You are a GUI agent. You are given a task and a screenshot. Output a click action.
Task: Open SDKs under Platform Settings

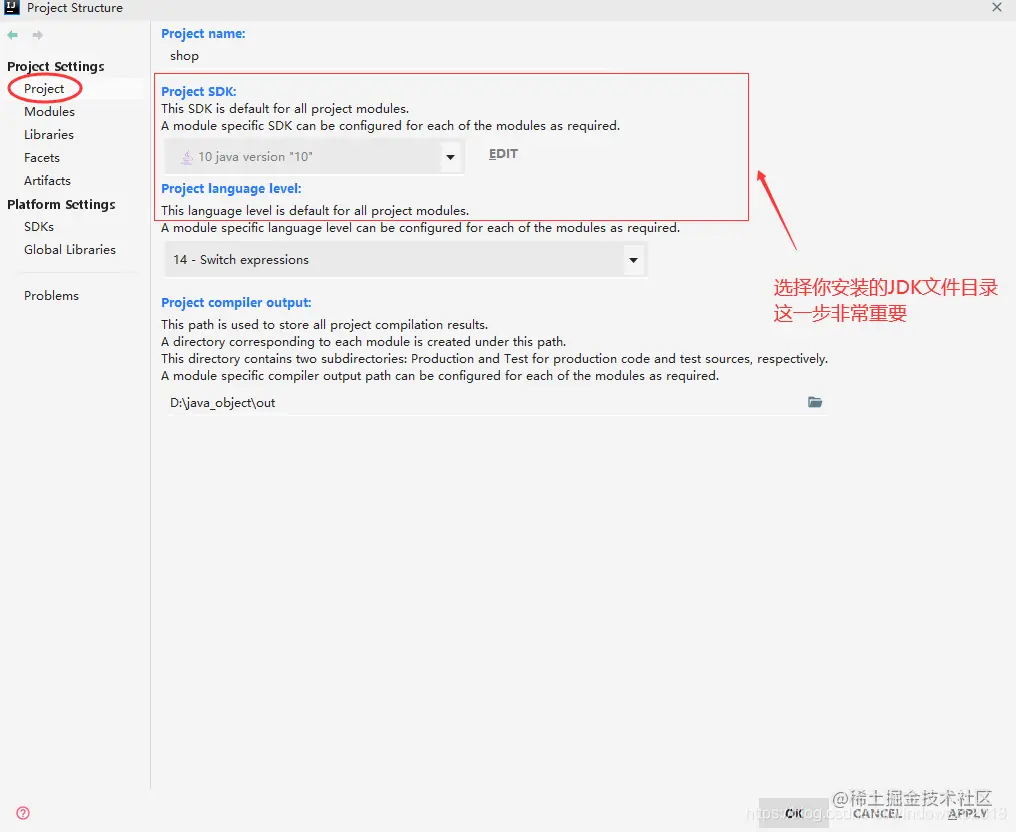[x=39, y=227]
